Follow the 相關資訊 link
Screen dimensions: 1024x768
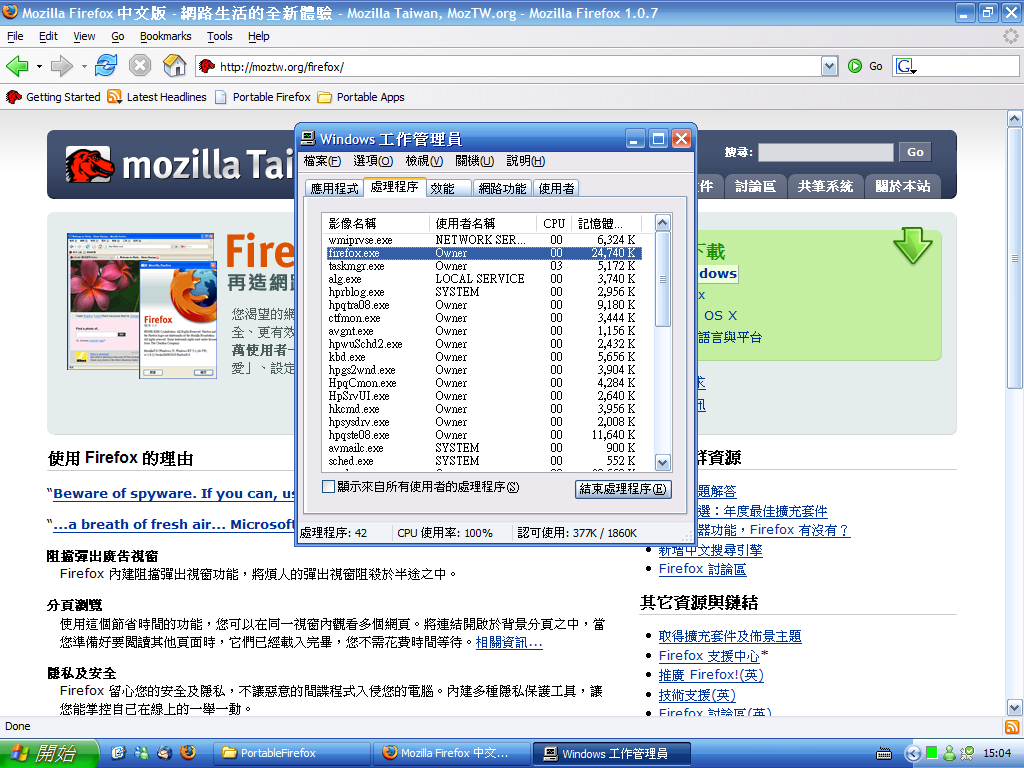(509, 643)
